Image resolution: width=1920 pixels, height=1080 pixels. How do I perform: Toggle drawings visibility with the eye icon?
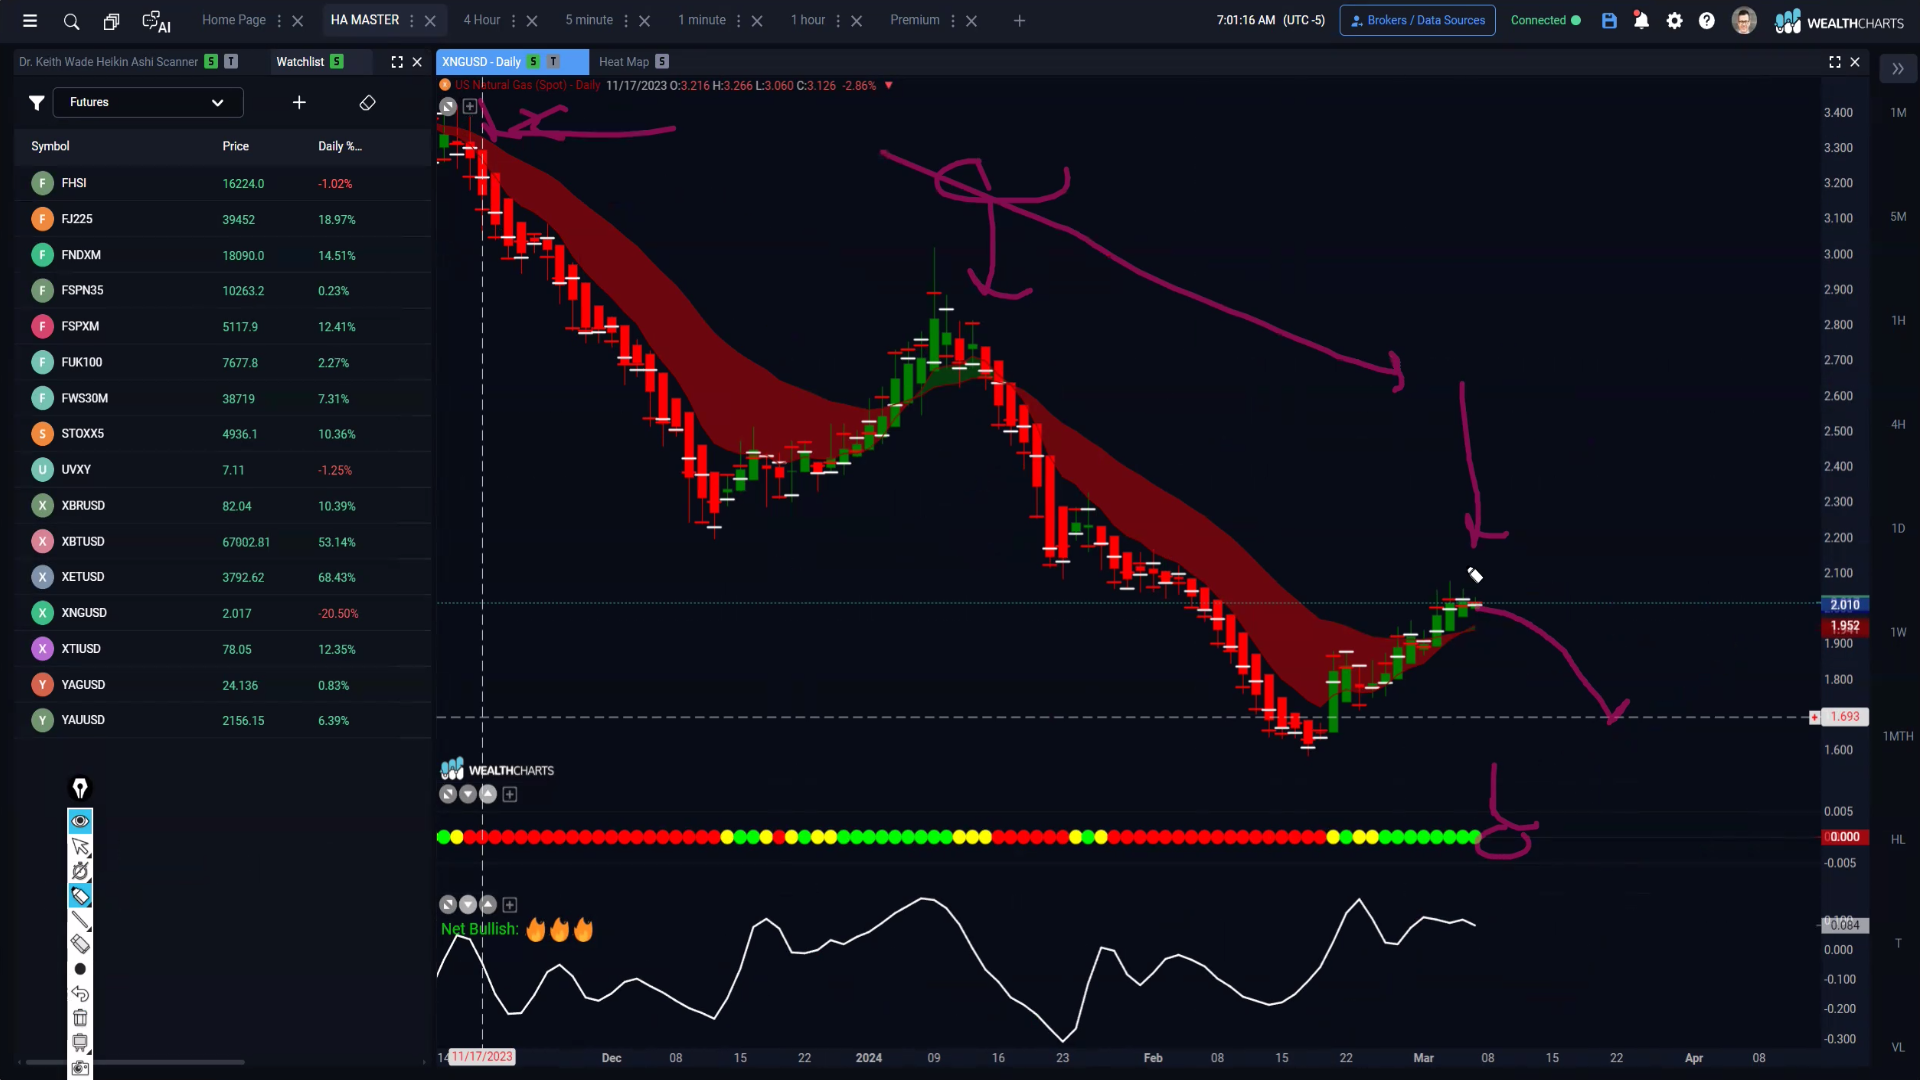tap(80, 821)
